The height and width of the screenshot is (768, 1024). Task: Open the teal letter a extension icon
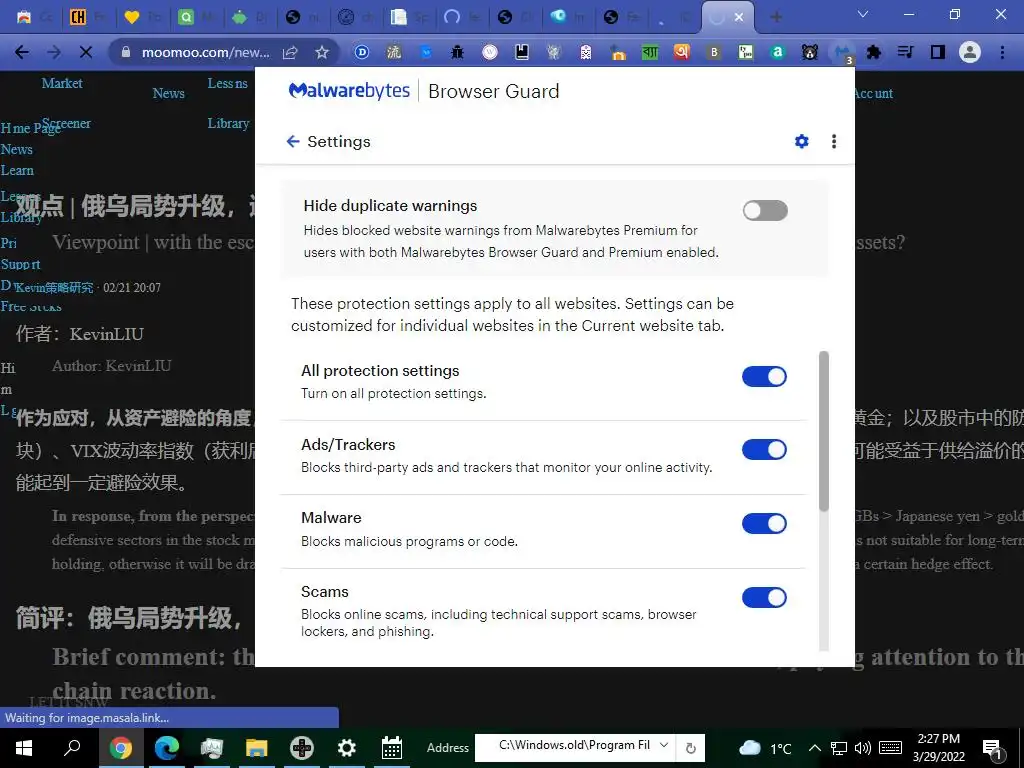point(777,52)
